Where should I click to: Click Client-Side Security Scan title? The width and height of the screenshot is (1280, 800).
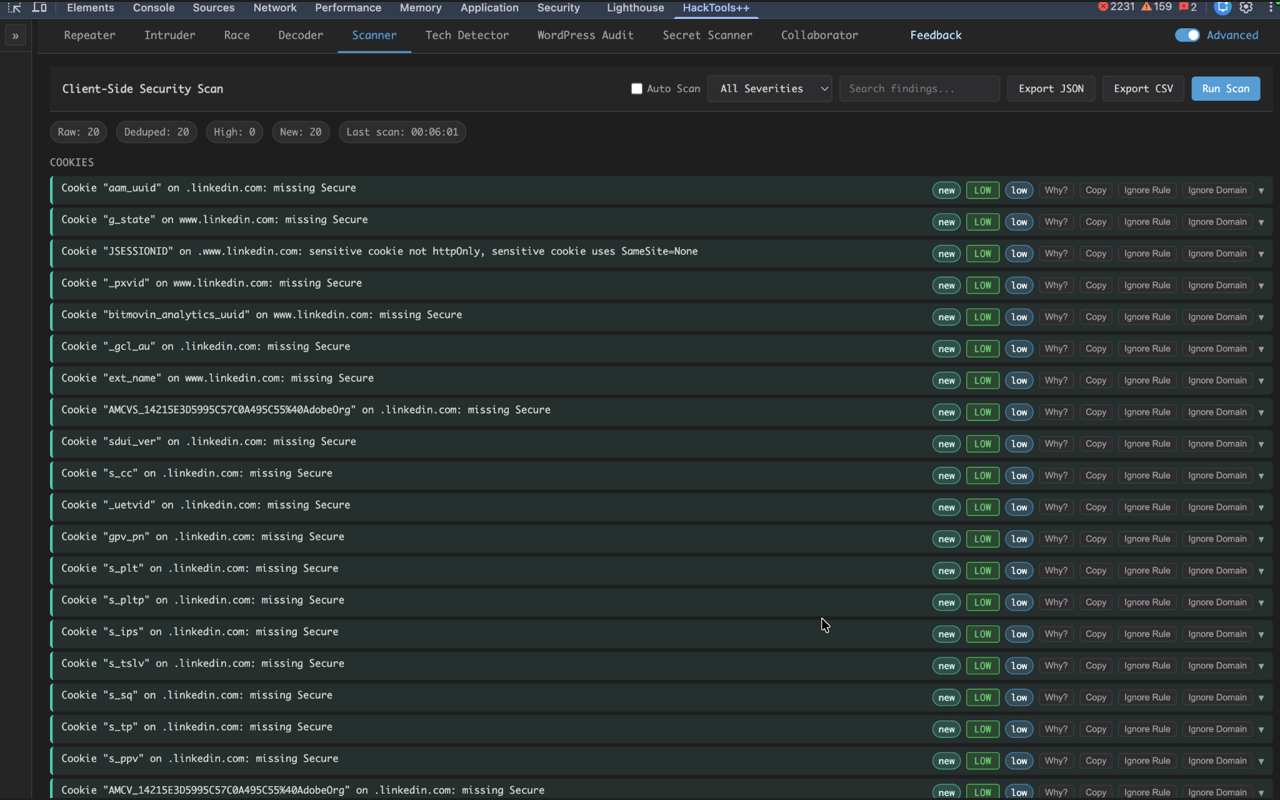click(x=143, y=89)
